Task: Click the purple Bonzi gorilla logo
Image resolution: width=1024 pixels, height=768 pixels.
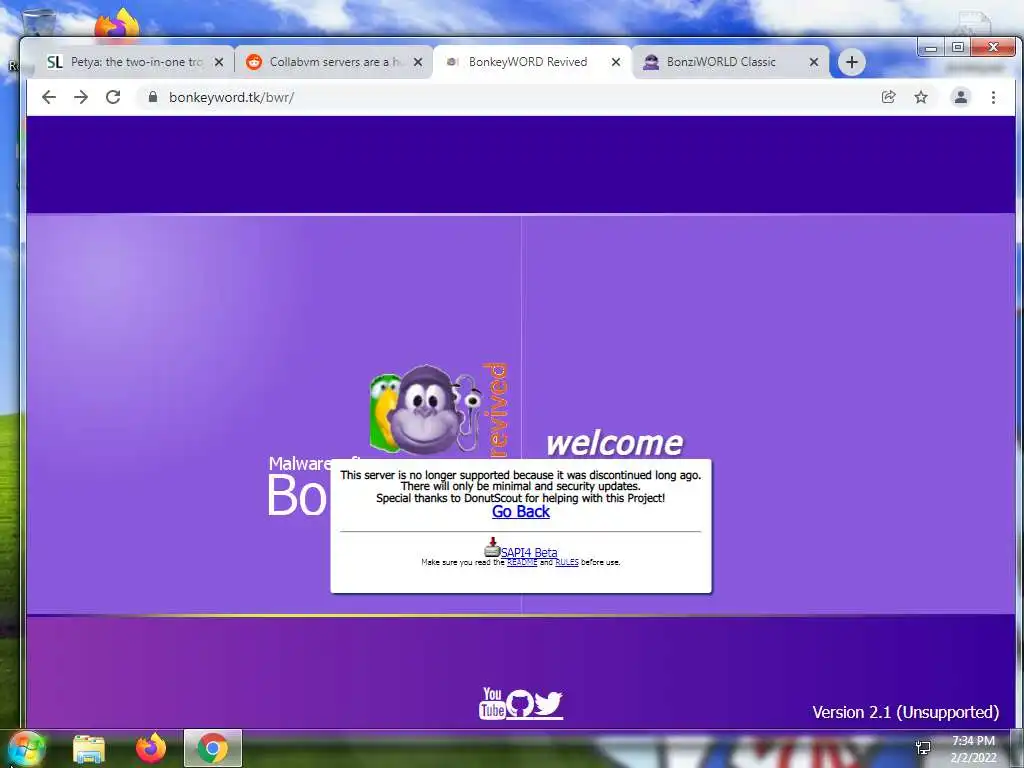Action: pyautogui.click(x=424, y=410)
